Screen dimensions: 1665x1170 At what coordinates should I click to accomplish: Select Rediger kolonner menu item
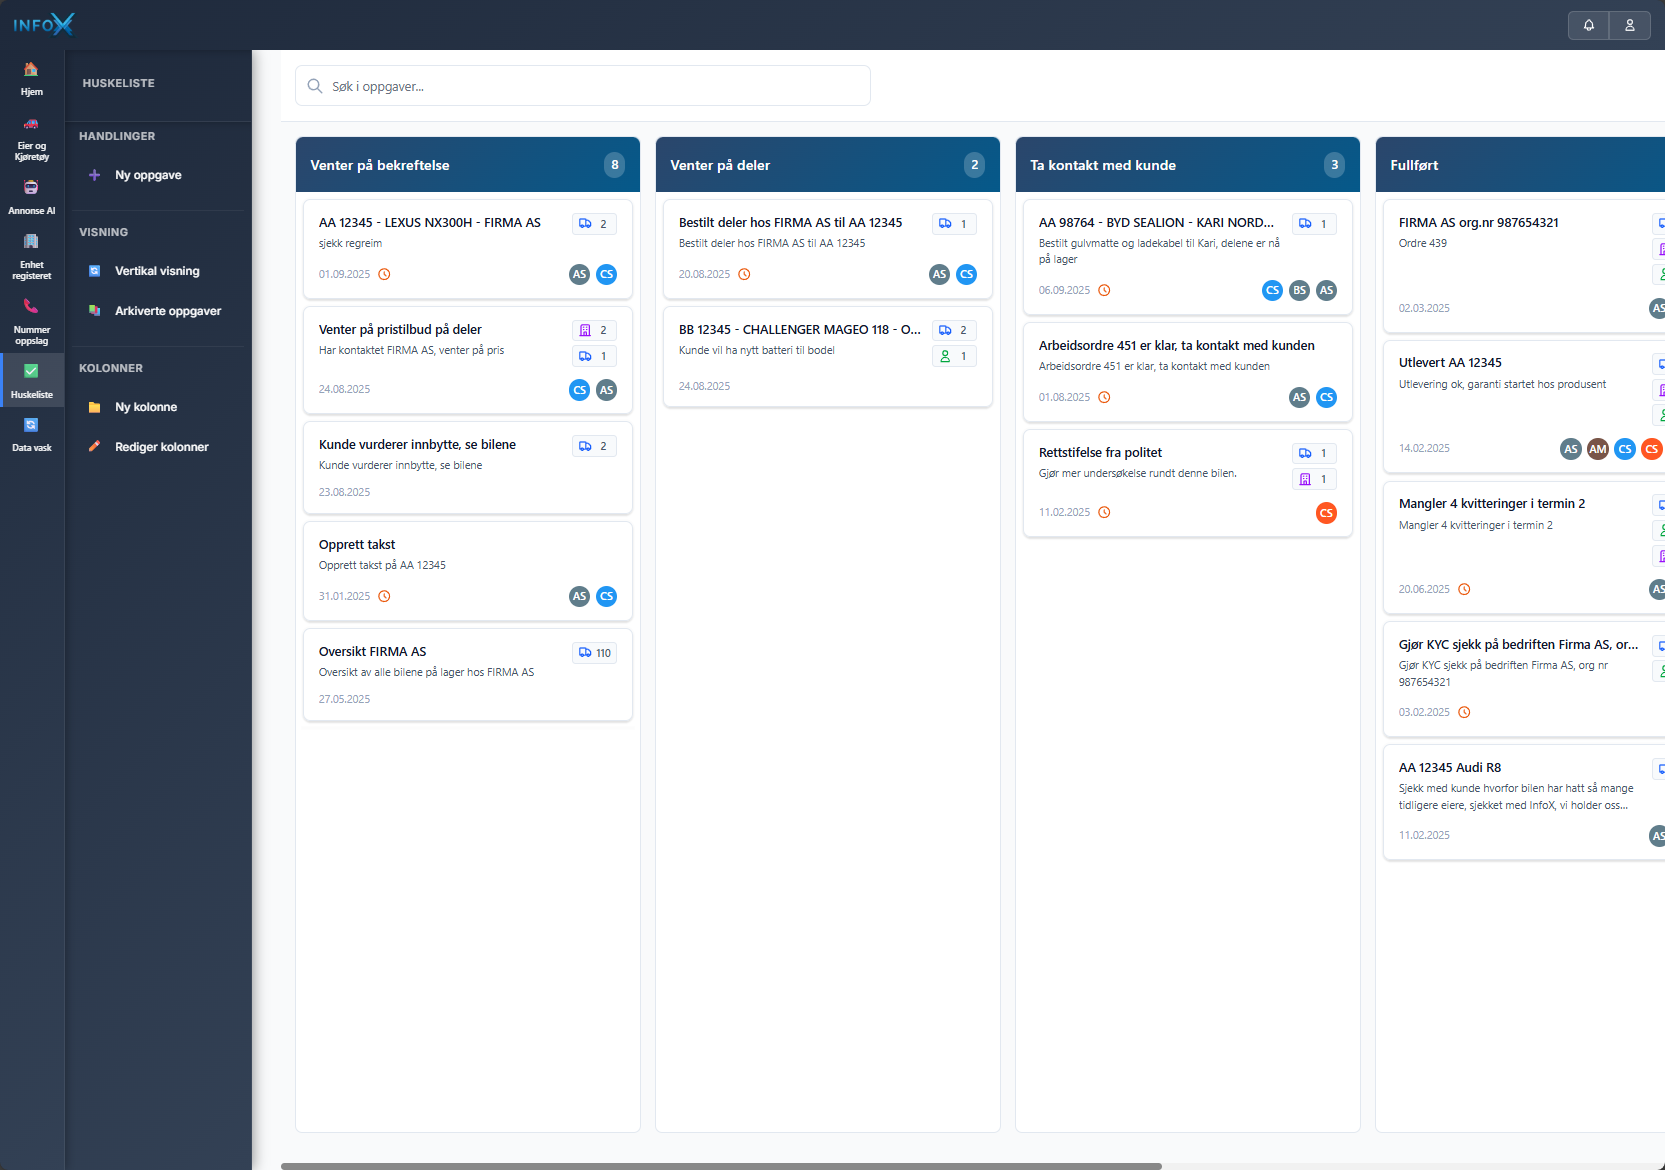[161, 447]
